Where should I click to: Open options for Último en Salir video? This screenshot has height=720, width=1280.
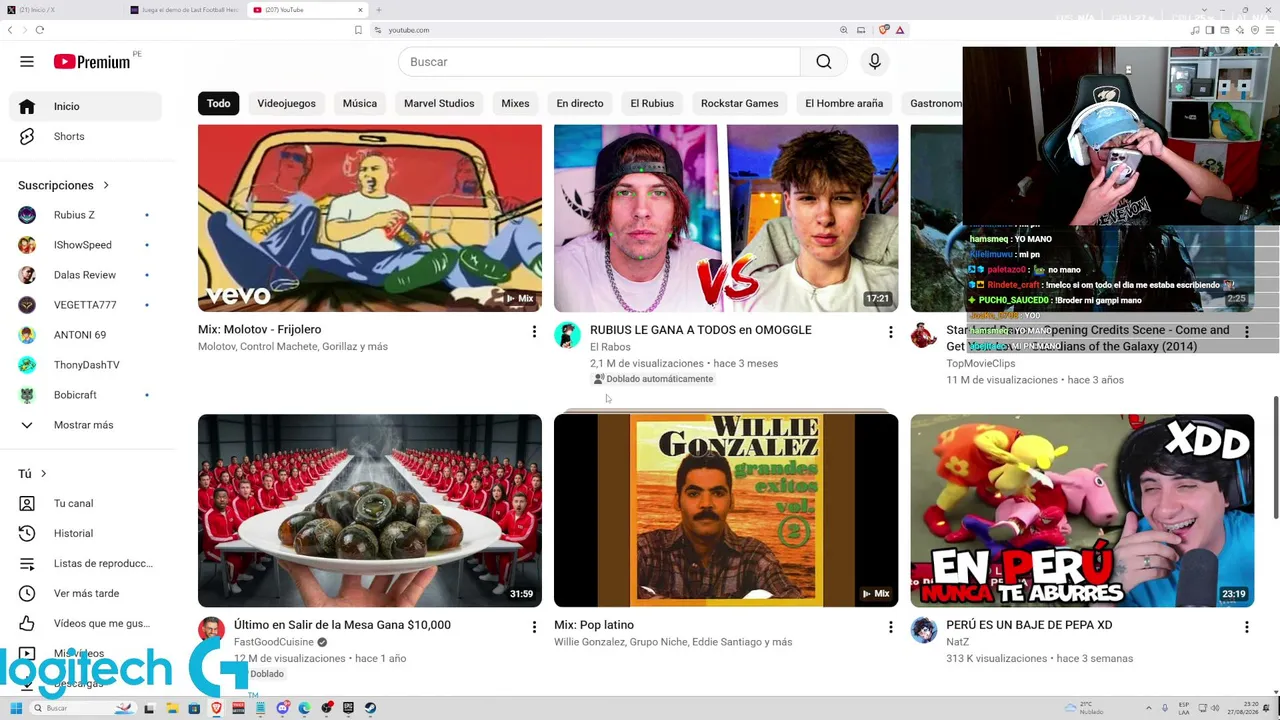tap(534, 627)
